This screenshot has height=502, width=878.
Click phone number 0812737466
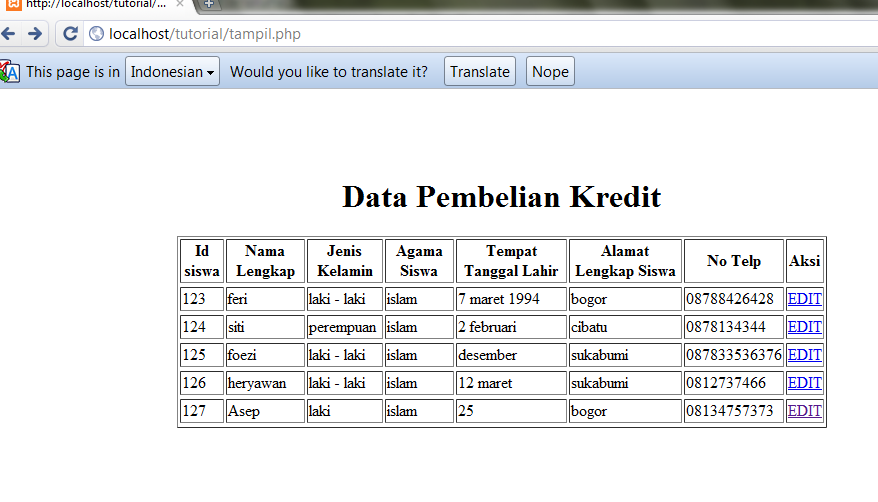734,383
